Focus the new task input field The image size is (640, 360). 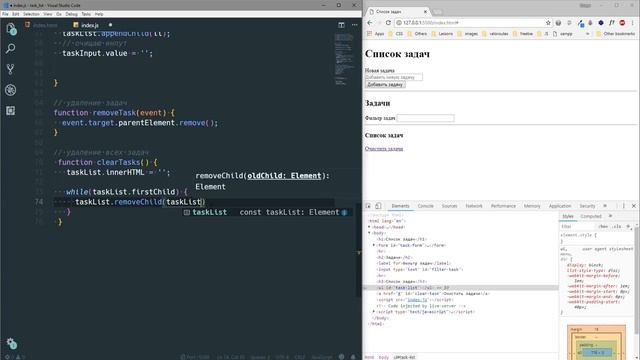point(394,77)
